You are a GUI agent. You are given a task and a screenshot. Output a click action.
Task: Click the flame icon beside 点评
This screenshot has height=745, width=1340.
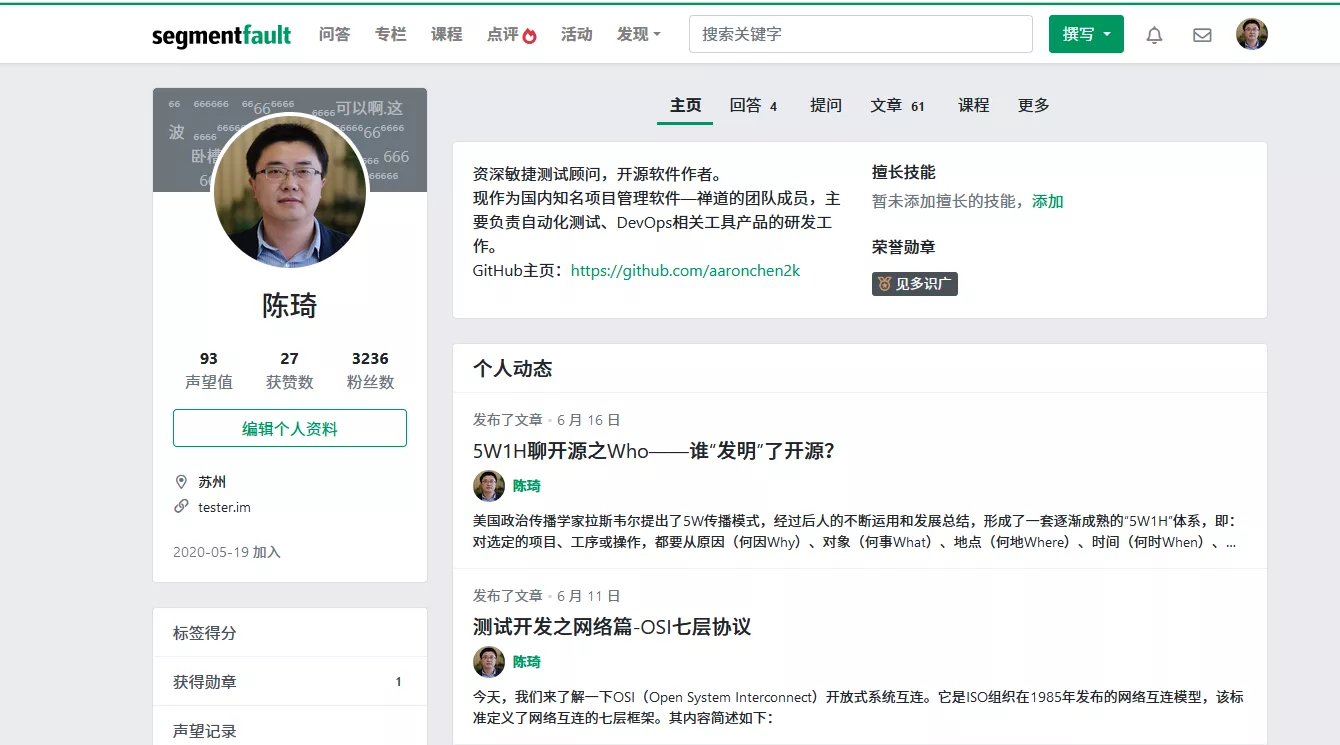529,35
